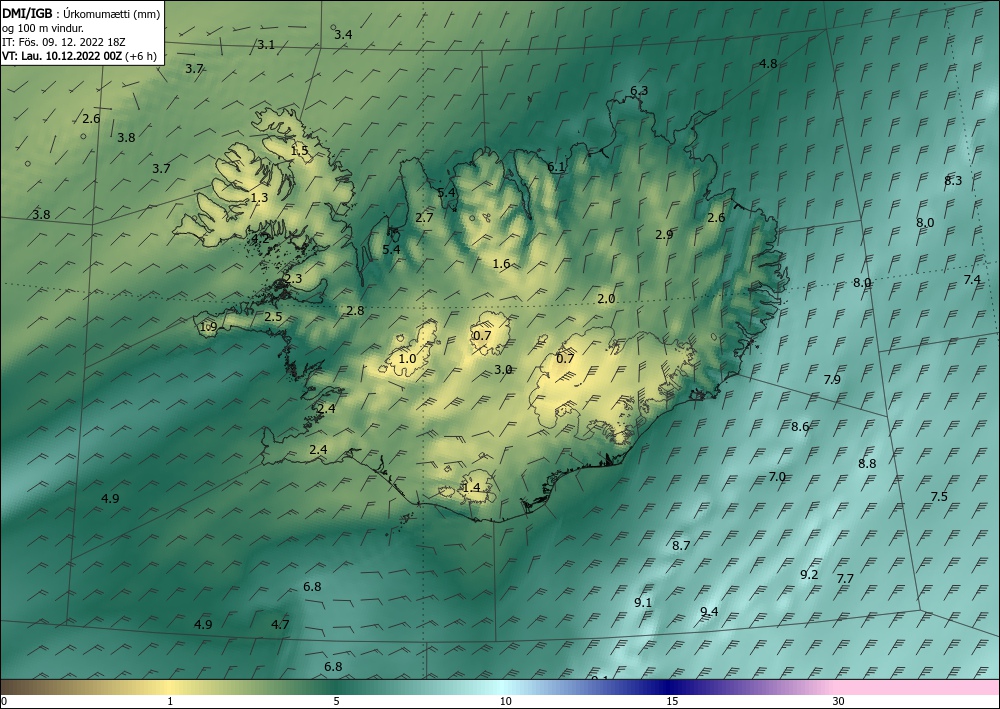Click the 15 tick on the color scale
The height and width of the screenshot is (709, 1000).
tap(672, 701)
